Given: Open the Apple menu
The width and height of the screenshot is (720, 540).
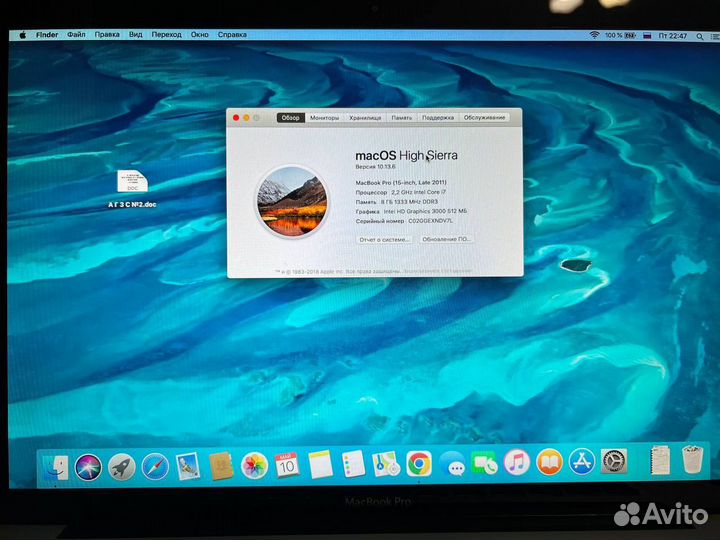Looking at the screenshot, I should tap(22, 35).
